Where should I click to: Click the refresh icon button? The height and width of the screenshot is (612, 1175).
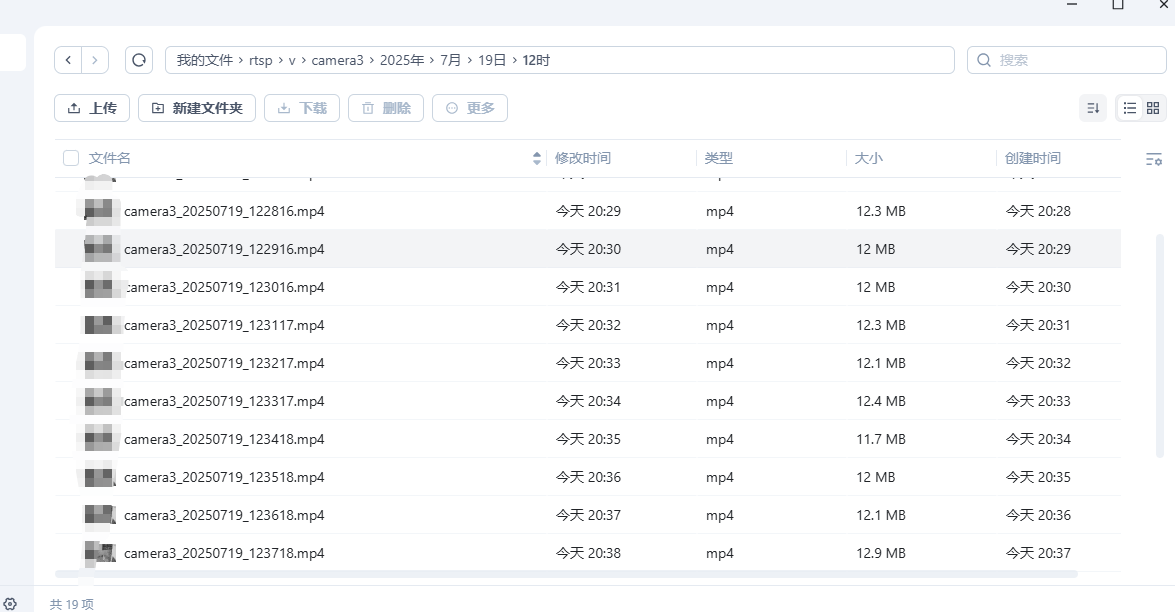pyautogui.click(x=139, y=60)
